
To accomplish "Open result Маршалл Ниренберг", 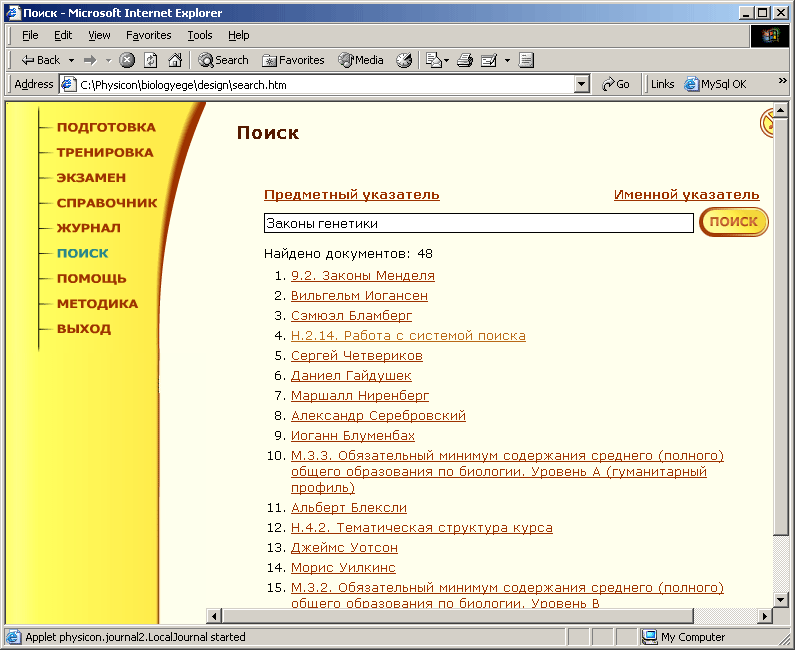I will coord(360,396).
